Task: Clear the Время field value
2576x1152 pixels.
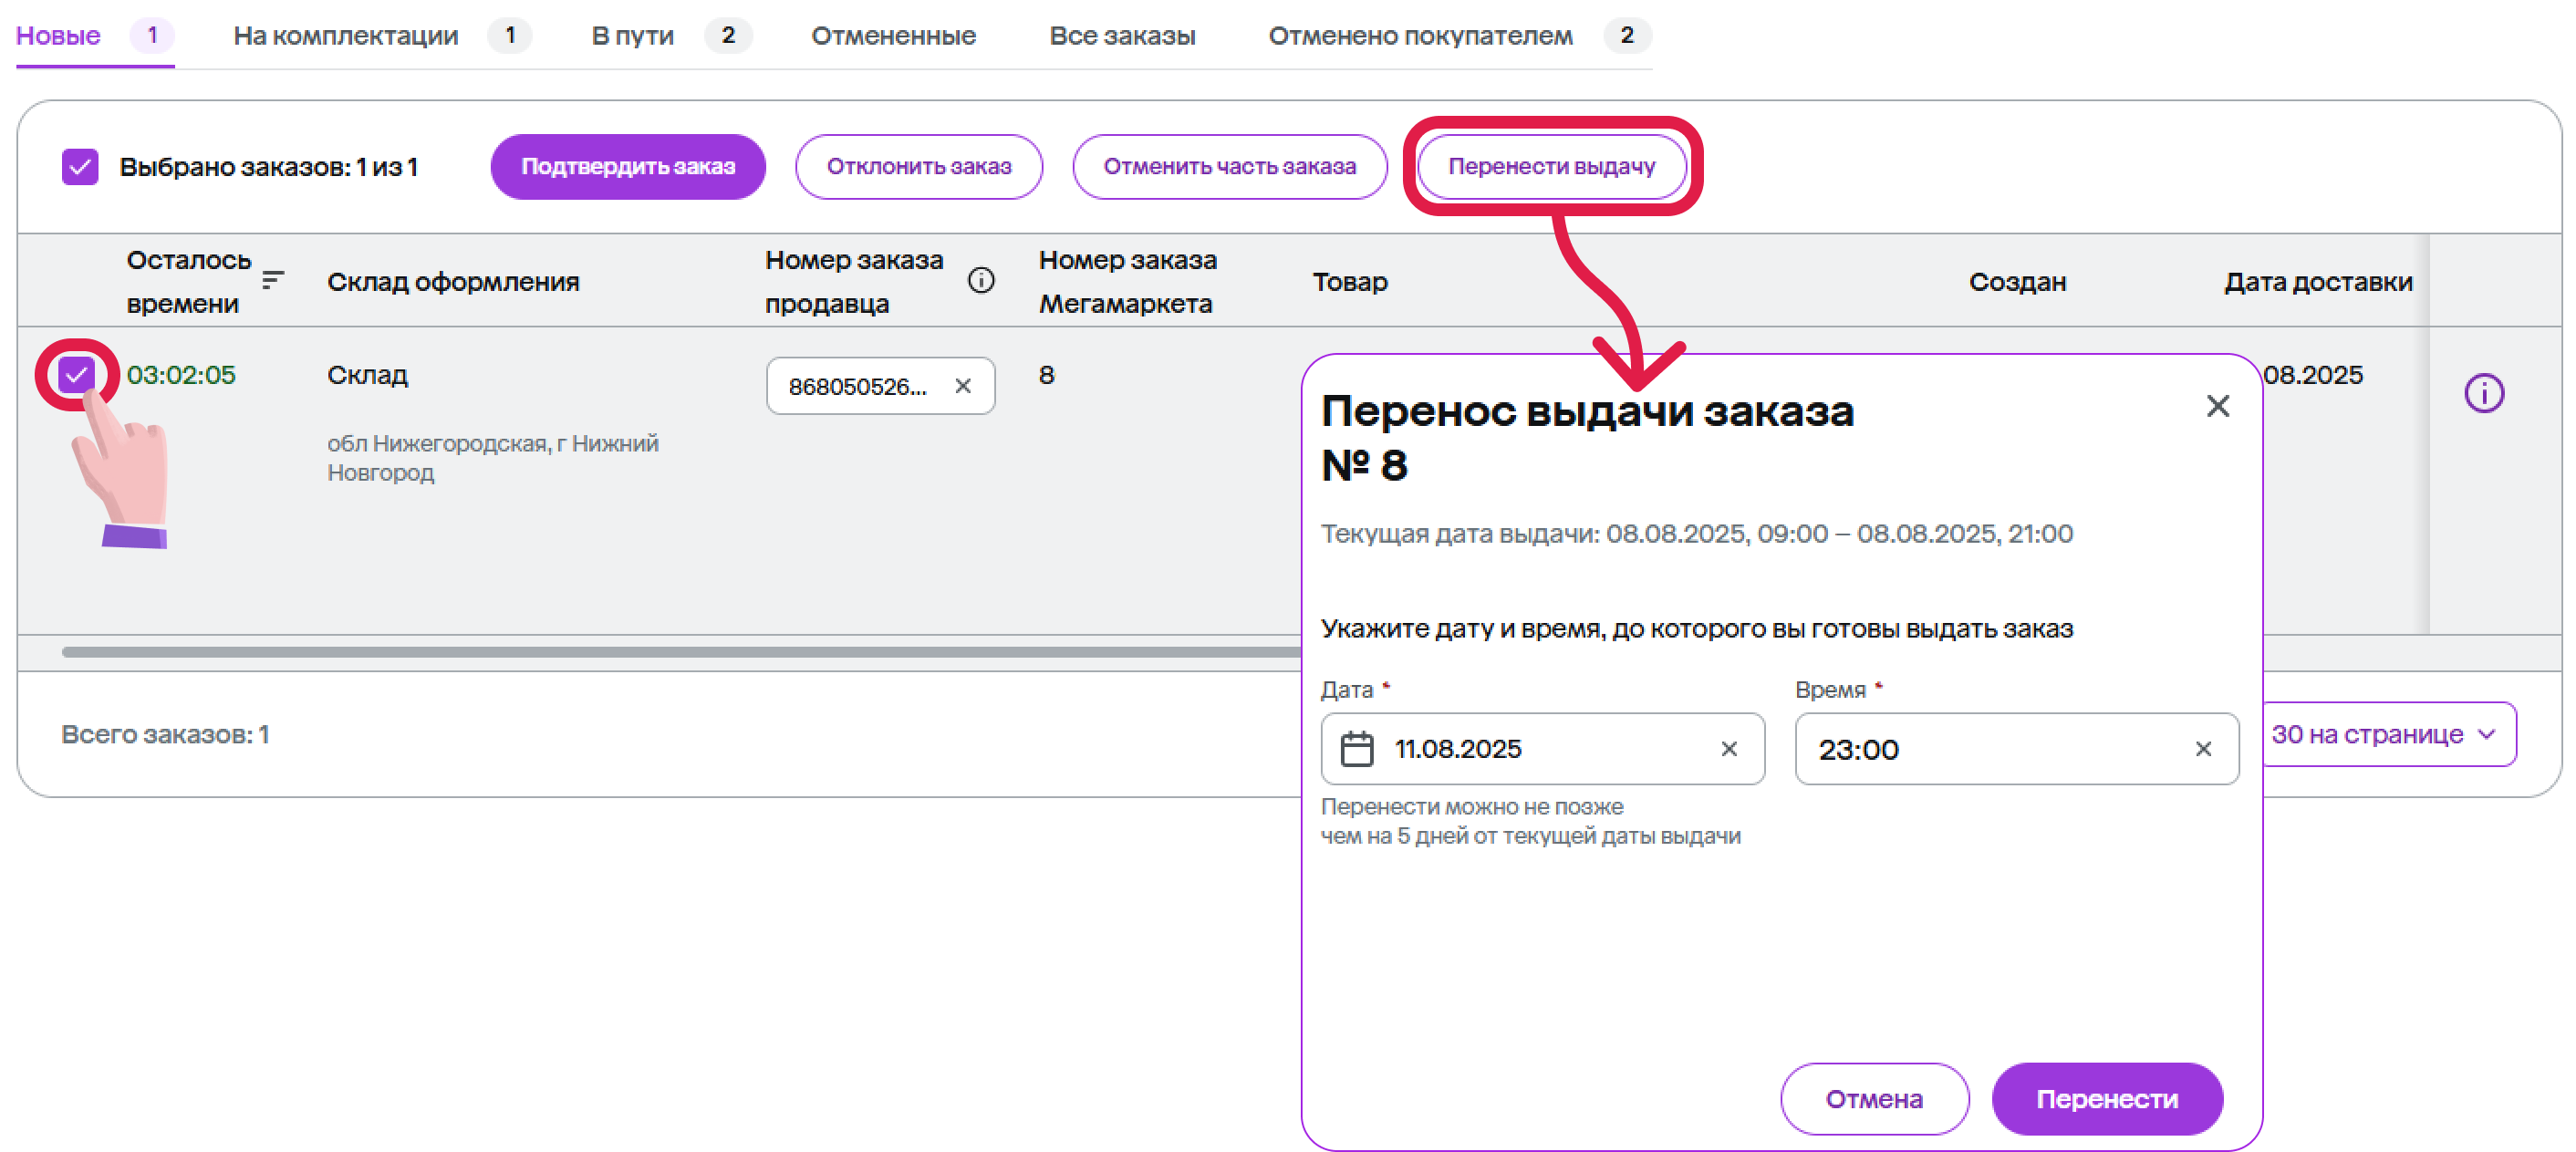Action: (x=2203, y=748)
